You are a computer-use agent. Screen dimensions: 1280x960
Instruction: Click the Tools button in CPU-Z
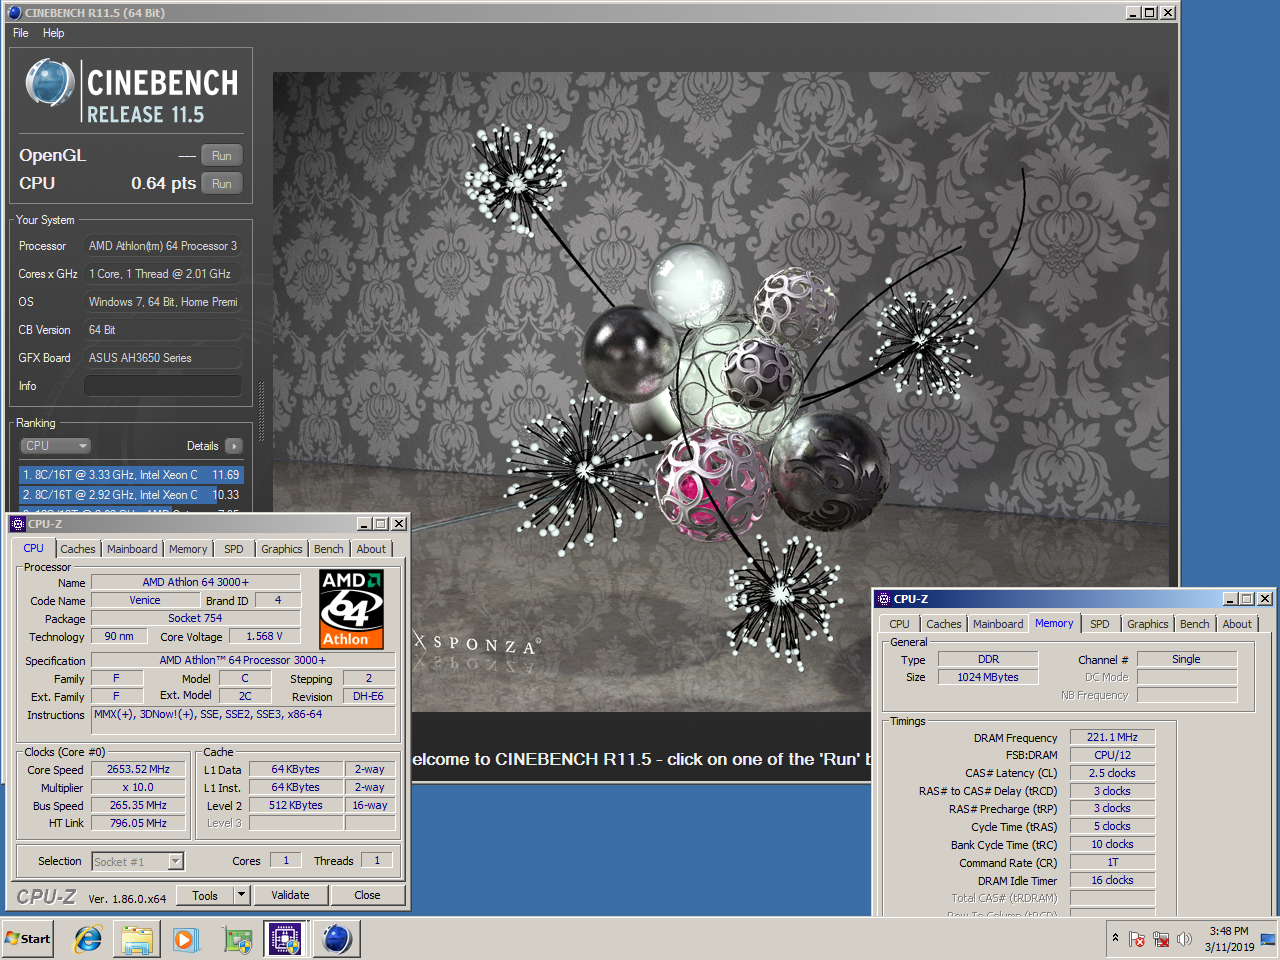pos(205,895)
